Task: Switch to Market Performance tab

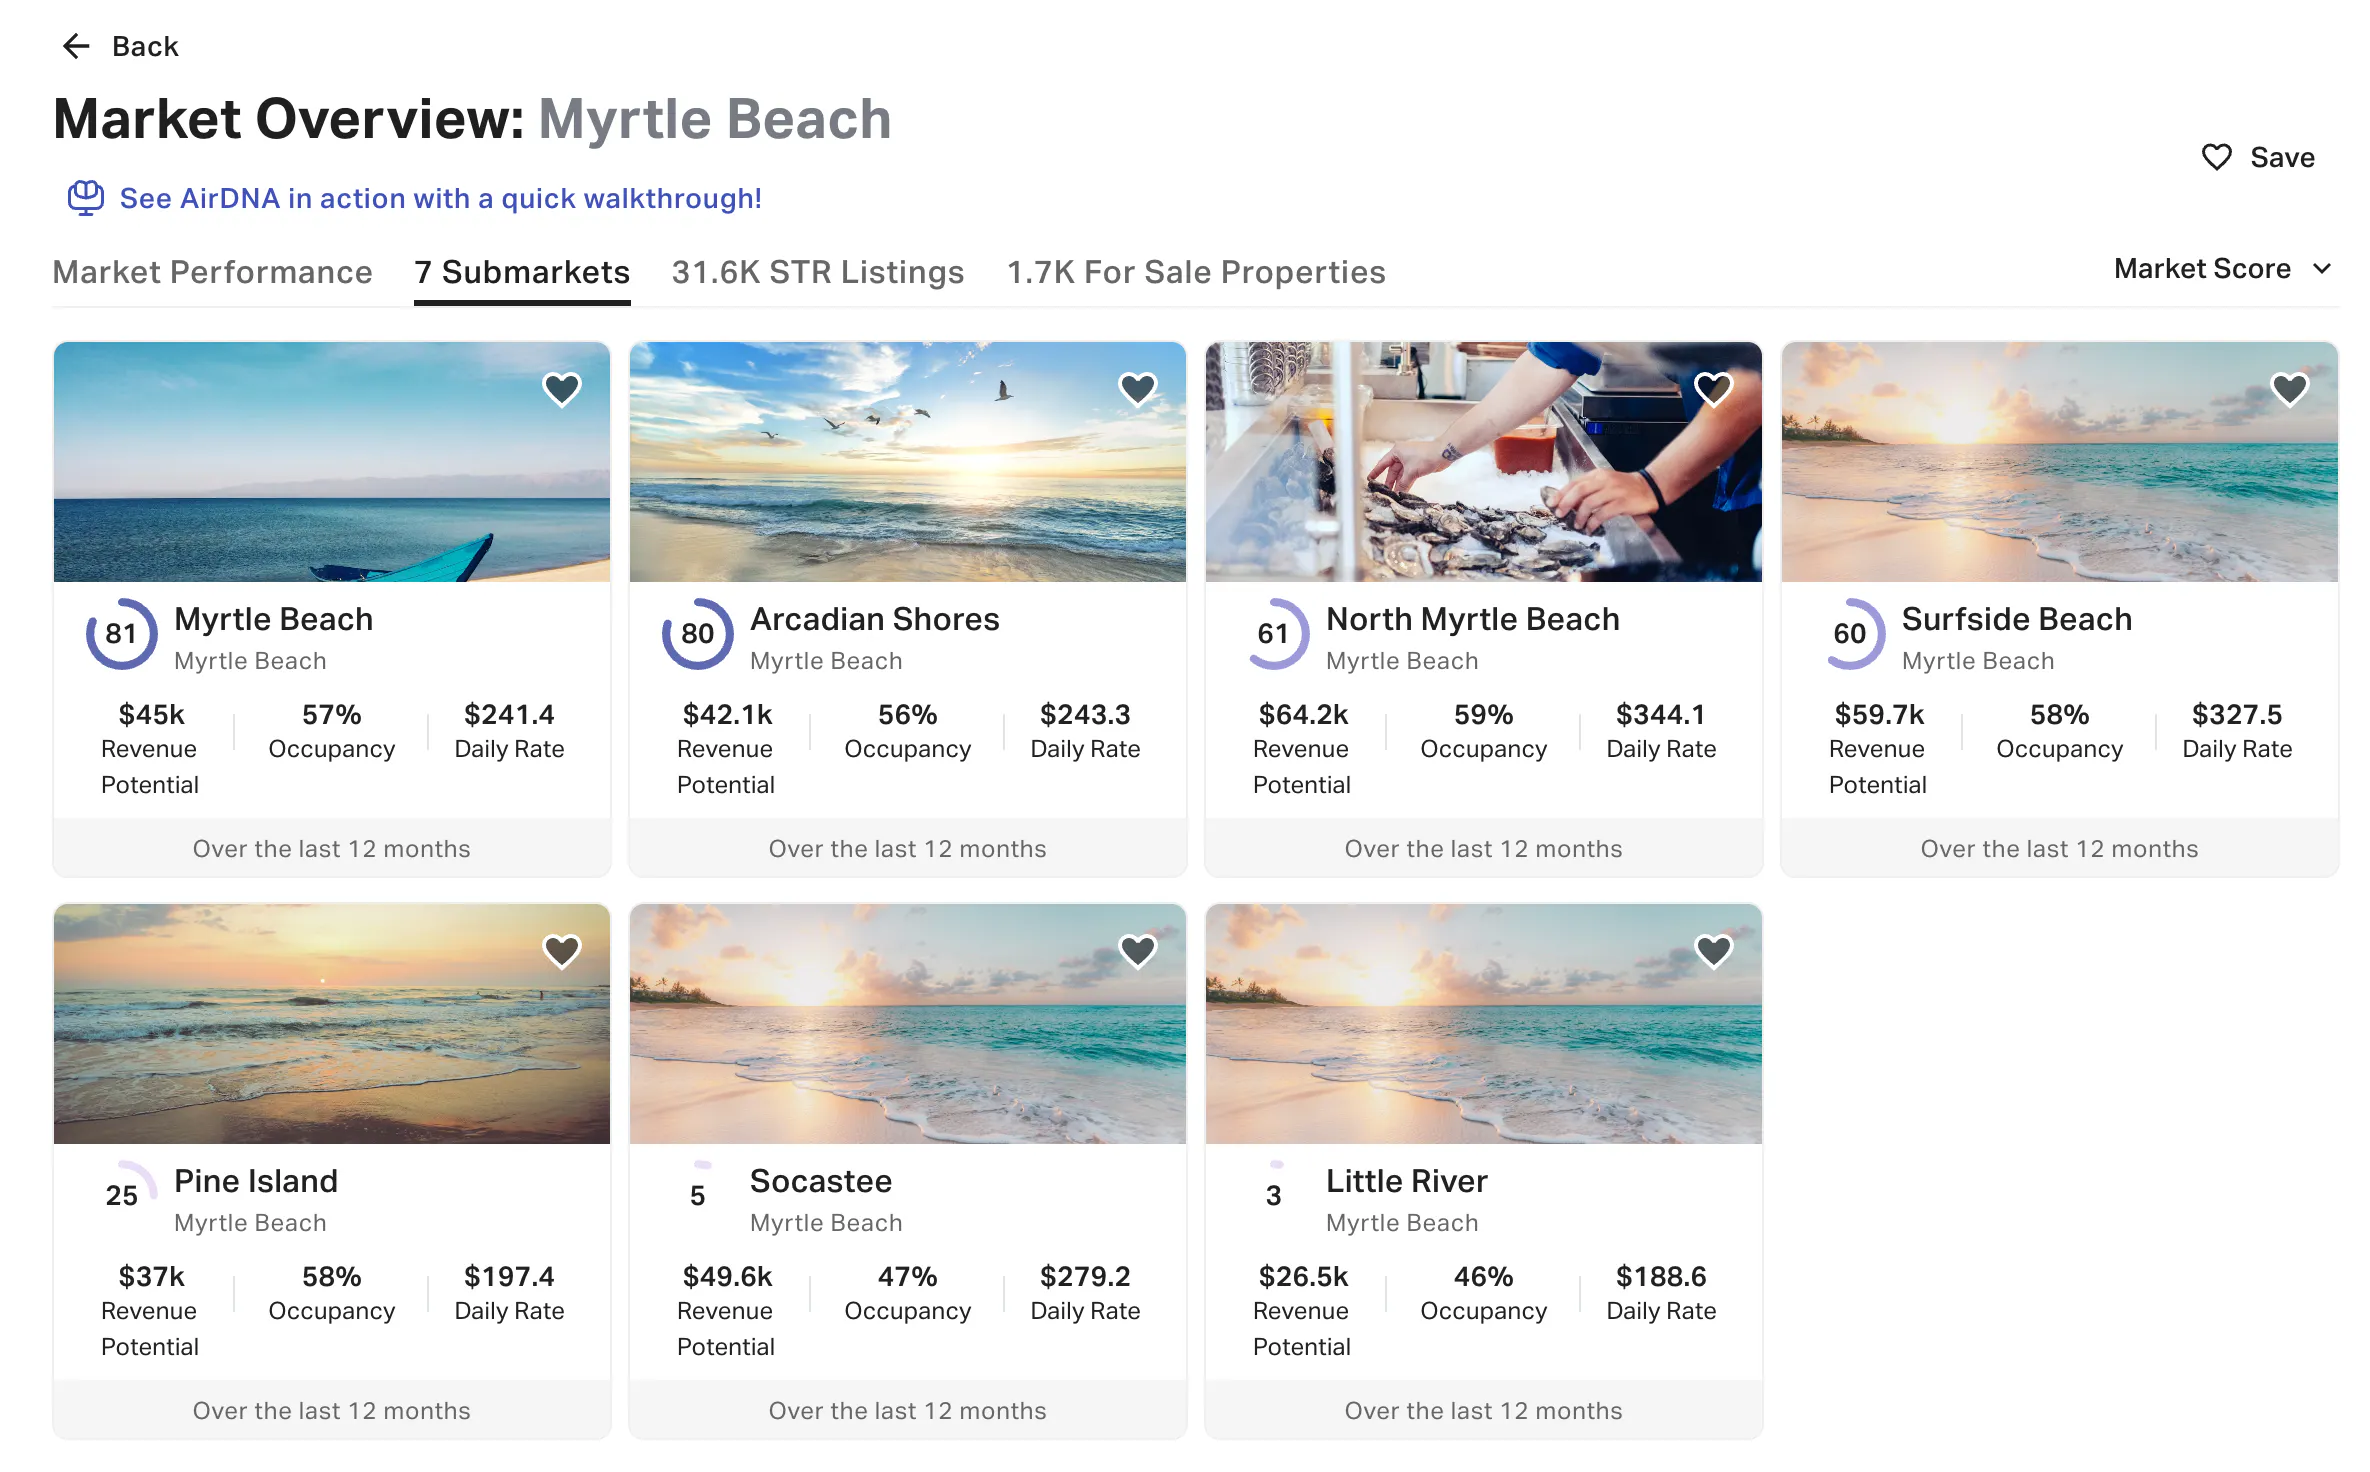Action: tap(212, 272)
